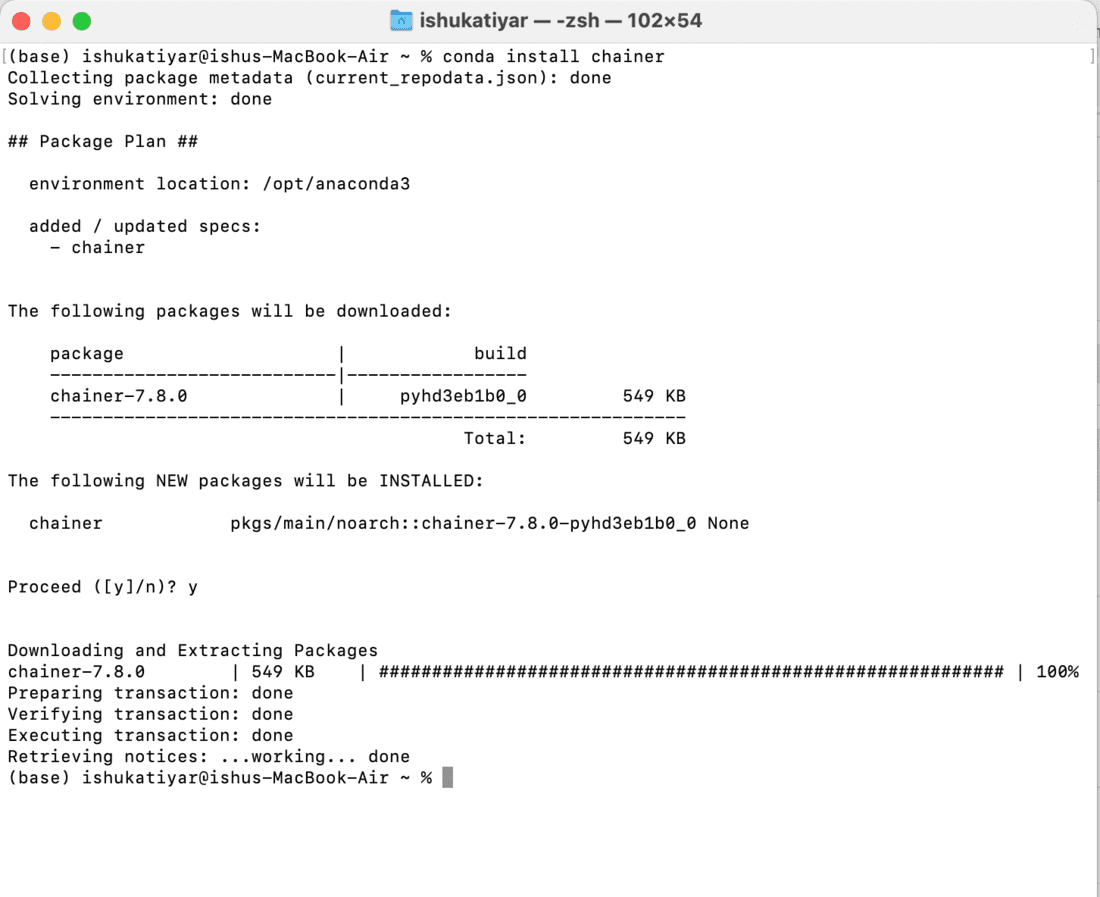Click the opening bracket mark before first prompt

point(4,56)
